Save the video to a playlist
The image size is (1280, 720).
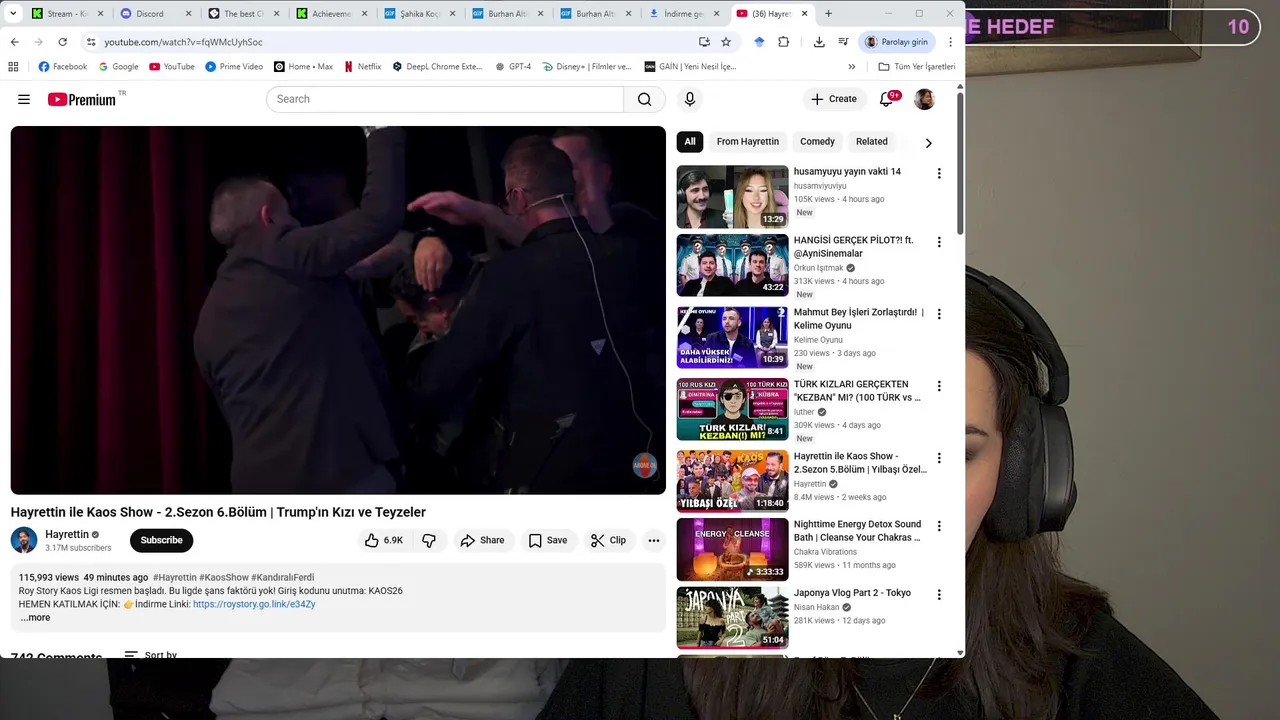(x=548, y=540)
